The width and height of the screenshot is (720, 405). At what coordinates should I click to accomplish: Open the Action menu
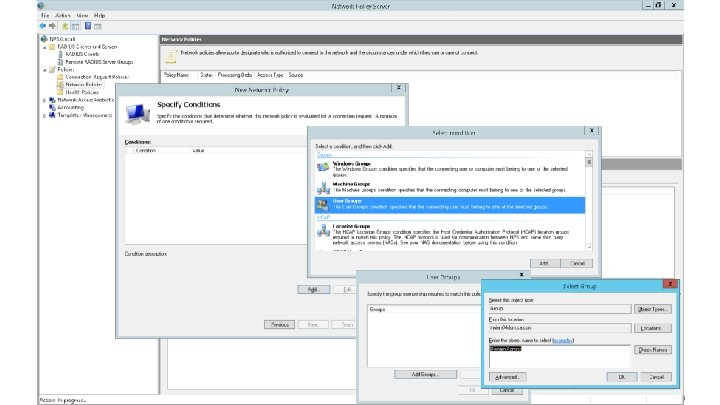pos(62,16)
